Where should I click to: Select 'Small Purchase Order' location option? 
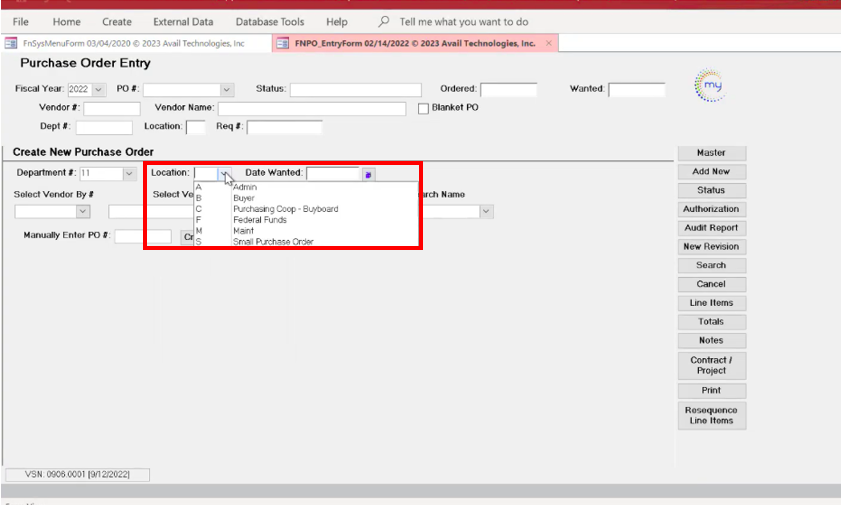point(272,241)
